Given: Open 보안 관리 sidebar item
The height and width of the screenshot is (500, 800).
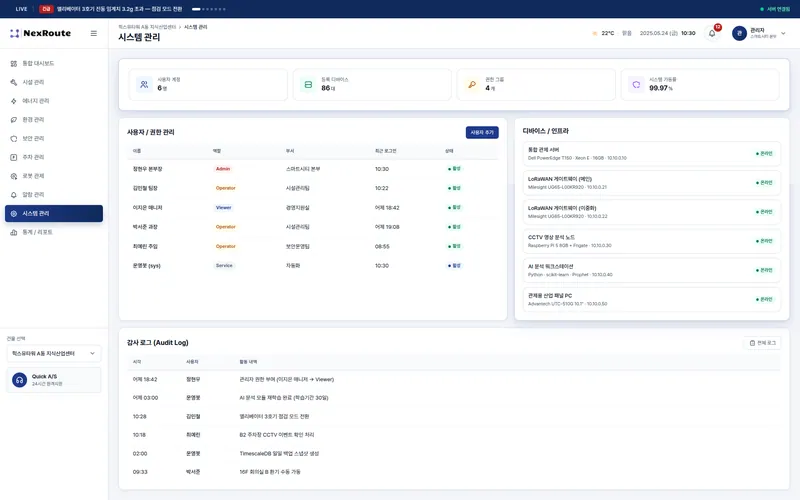Looking at the screenshot, I should [54, 138].
